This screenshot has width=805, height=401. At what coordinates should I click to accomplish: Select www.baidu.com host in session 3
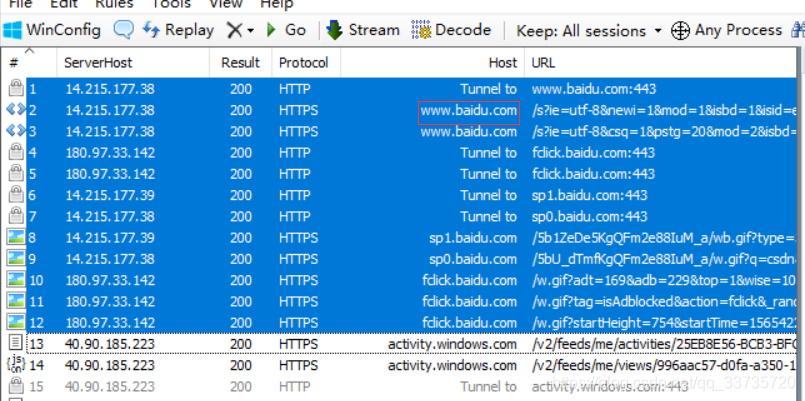[469, 131]
